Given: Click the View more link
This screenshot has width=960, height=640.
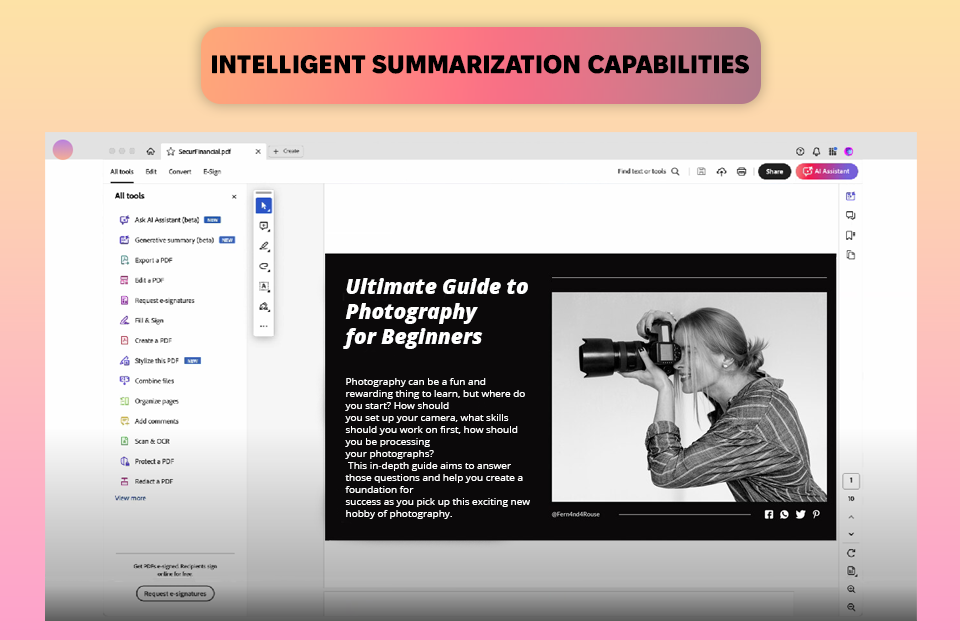Looking at the screenshot, I should 130,498.
